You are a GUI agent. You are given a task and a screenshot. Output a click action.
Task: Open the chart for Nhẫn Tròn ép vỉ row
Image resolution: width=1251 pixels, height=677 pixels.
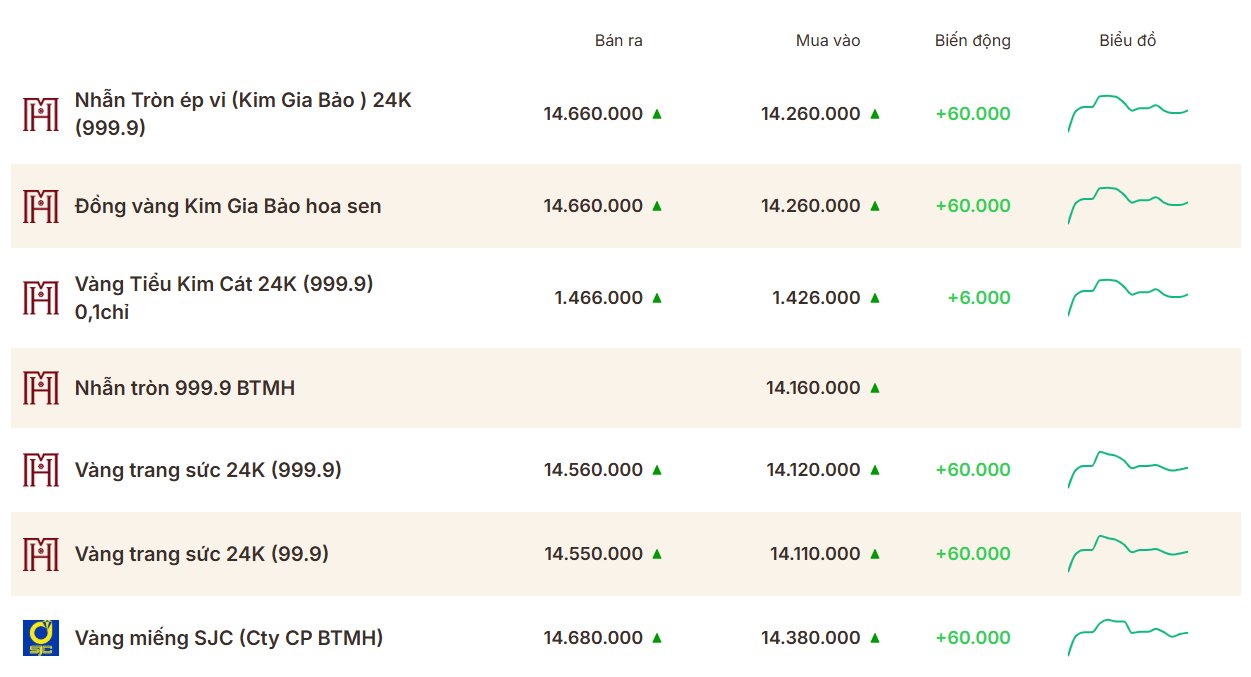click(x=1128, y=112)
